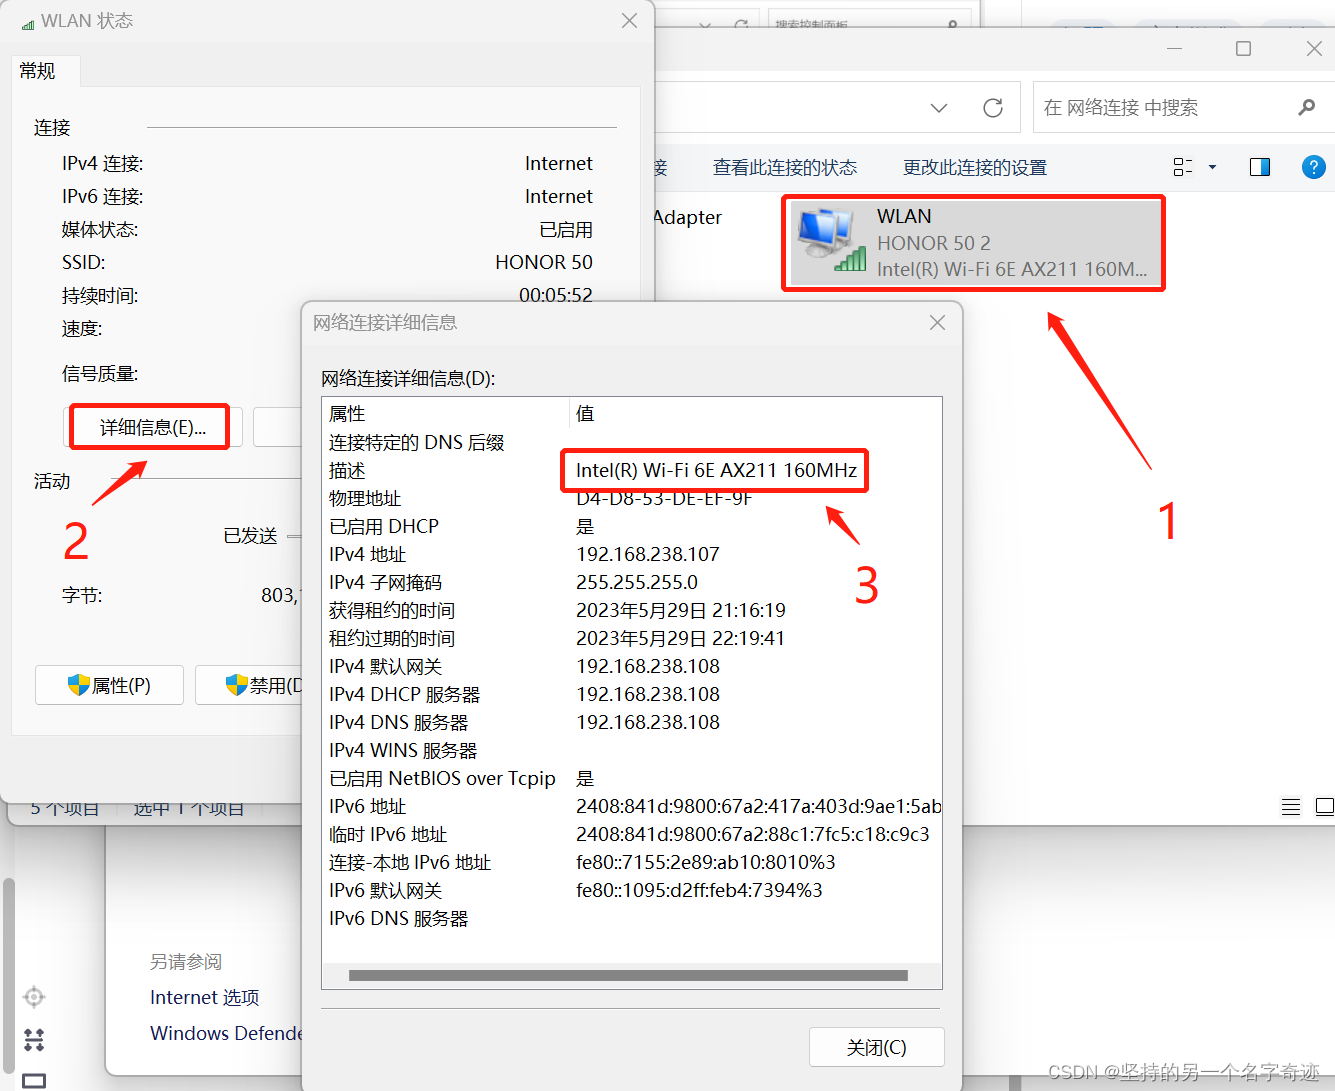Viewport: 1335px width, 1091px height.
Task: Toggle the preview pane icon in the toolbar
Action: 1260,167
